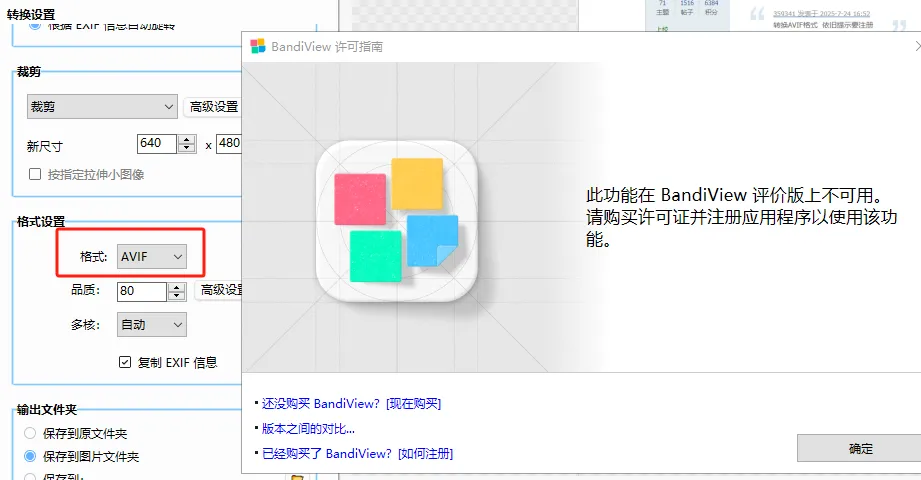Open 版本之间的对比... link

(x=308, y=429)
